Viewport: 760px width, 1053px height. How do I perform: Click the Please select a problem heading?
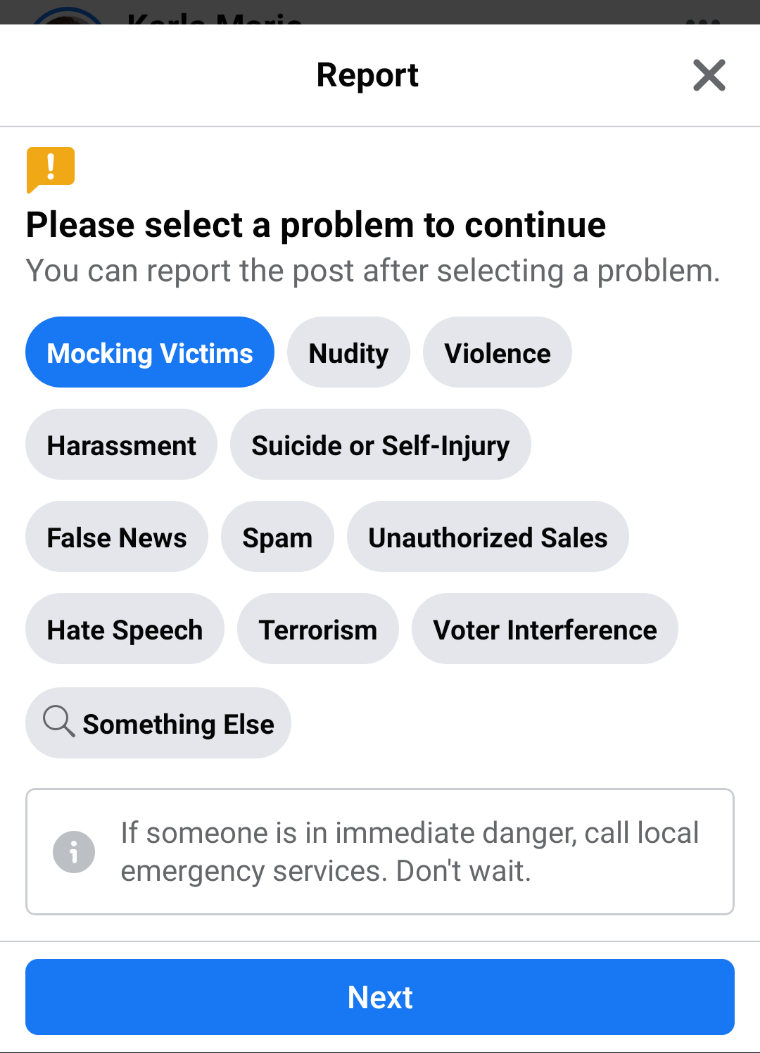pyautogui.click(x=316, y=224)
